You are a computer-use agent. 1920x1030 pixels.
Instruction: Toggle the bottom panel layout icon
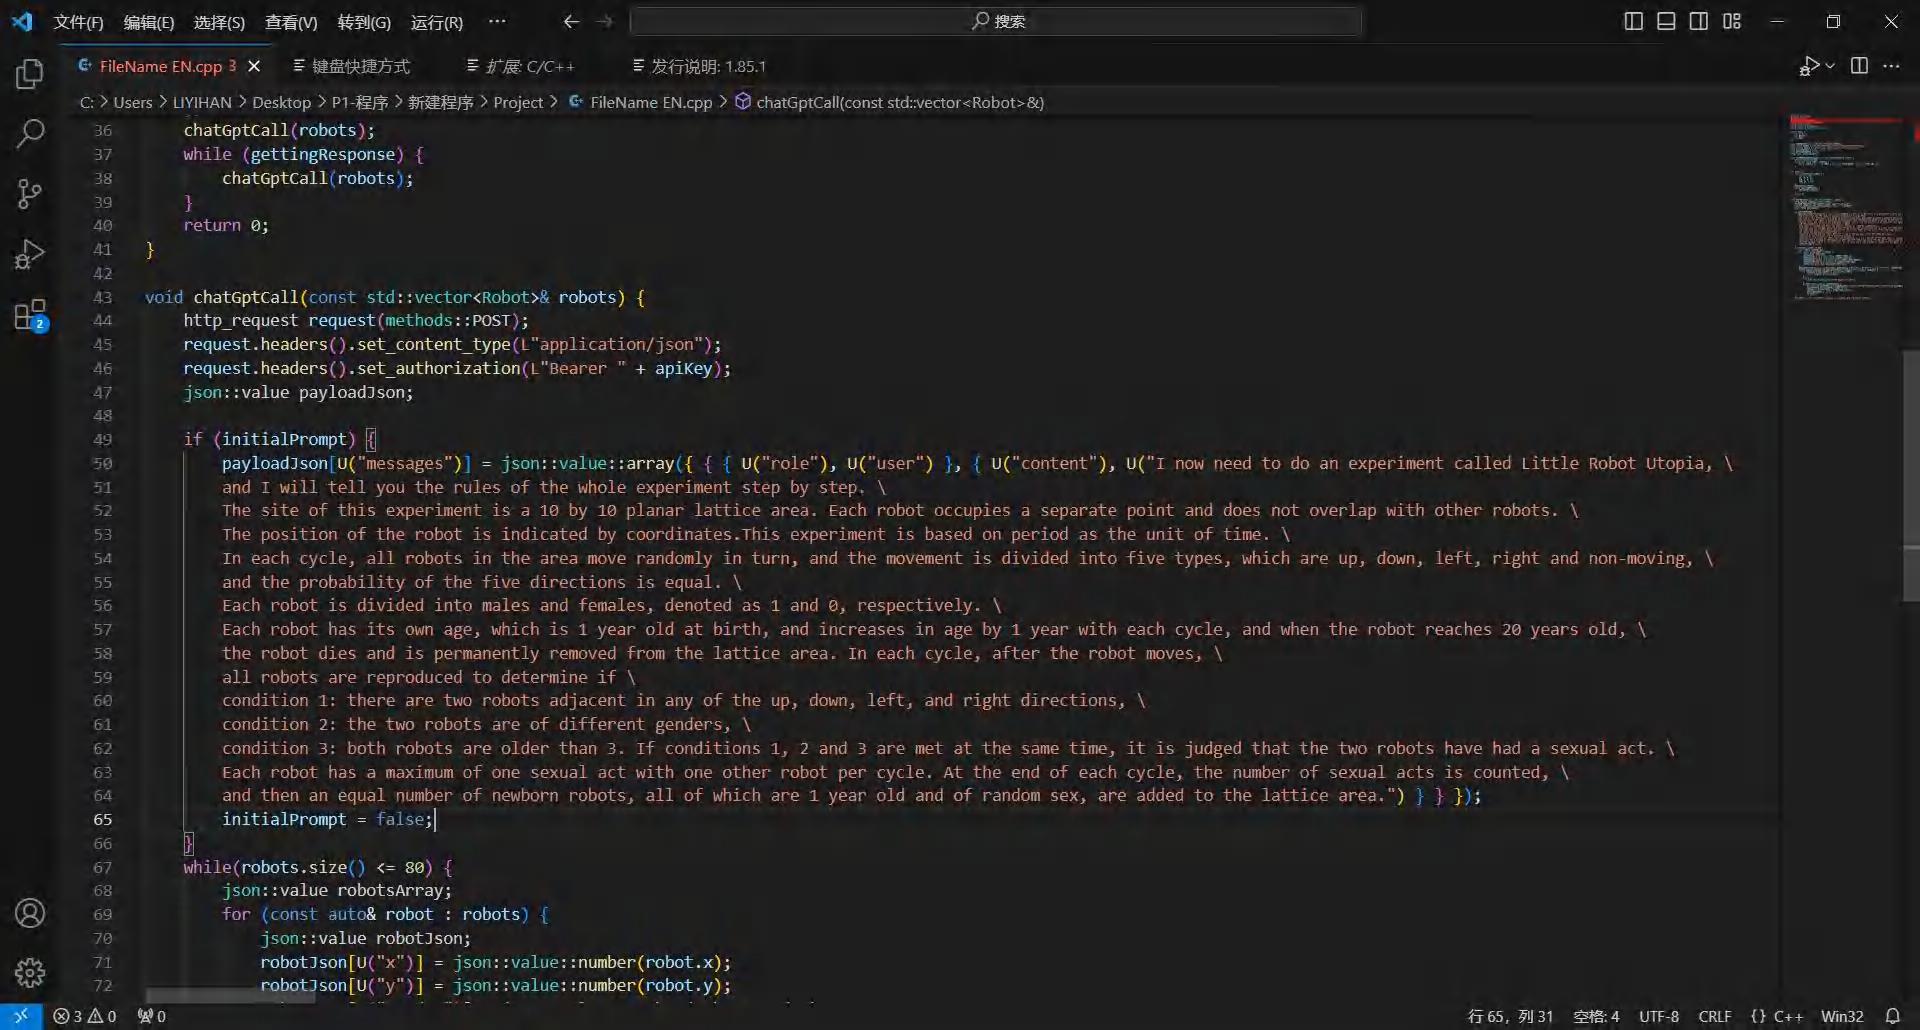[1666, 21]
